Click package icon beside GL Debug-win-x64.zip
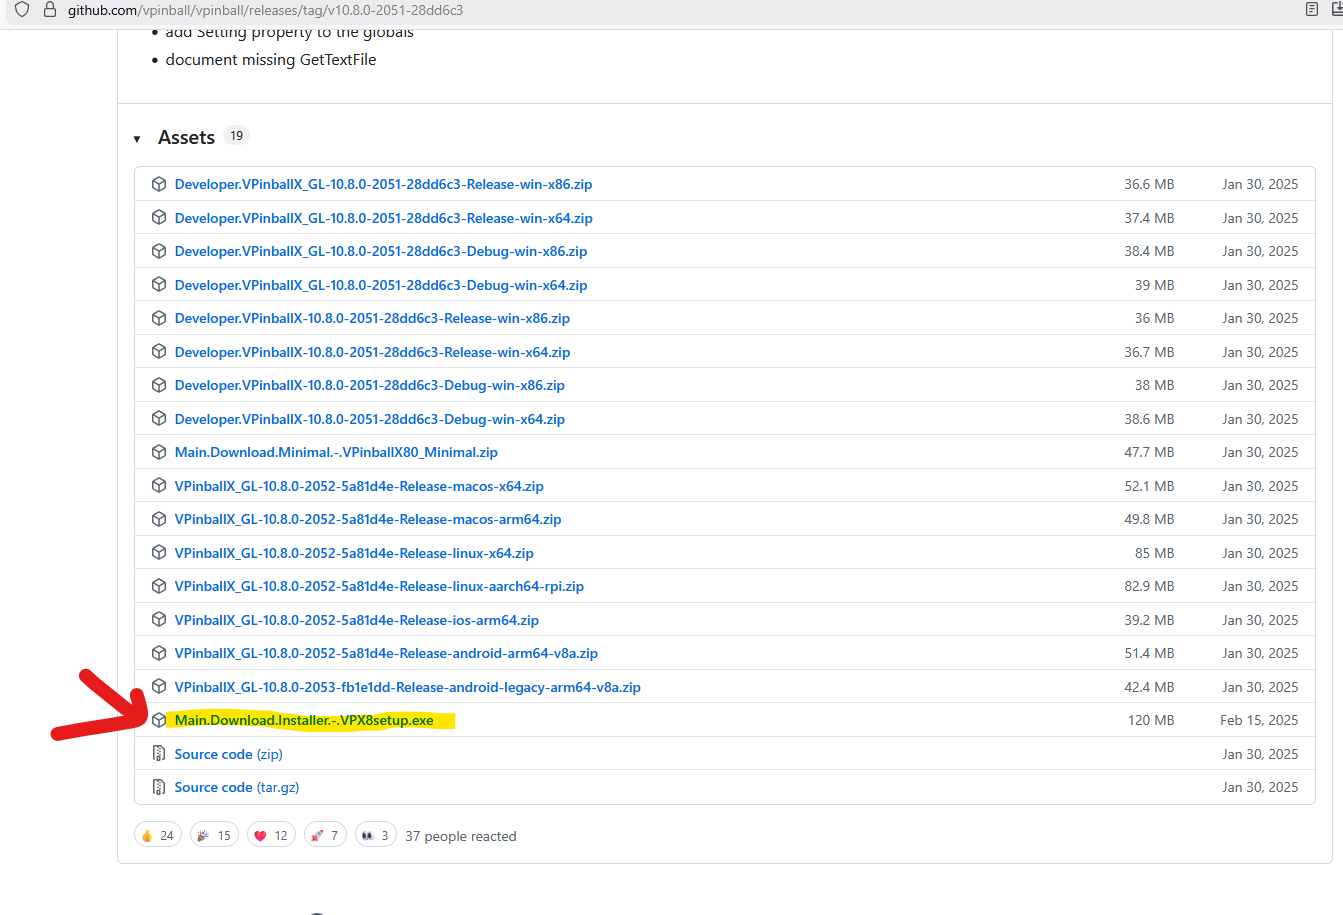The width and height of the screenshot is (1343, 915). point(158,285)
